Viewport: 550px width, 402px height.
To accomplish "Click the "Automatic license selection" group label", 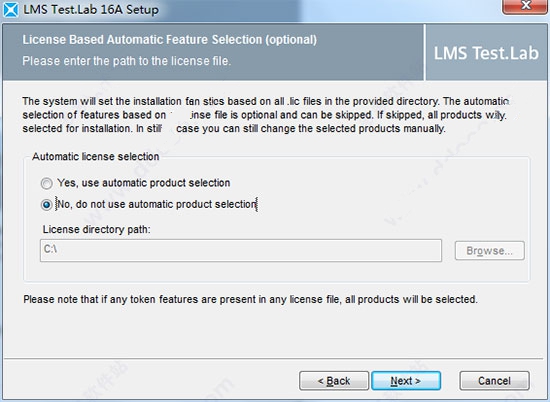I will click(x=96, y=156).
